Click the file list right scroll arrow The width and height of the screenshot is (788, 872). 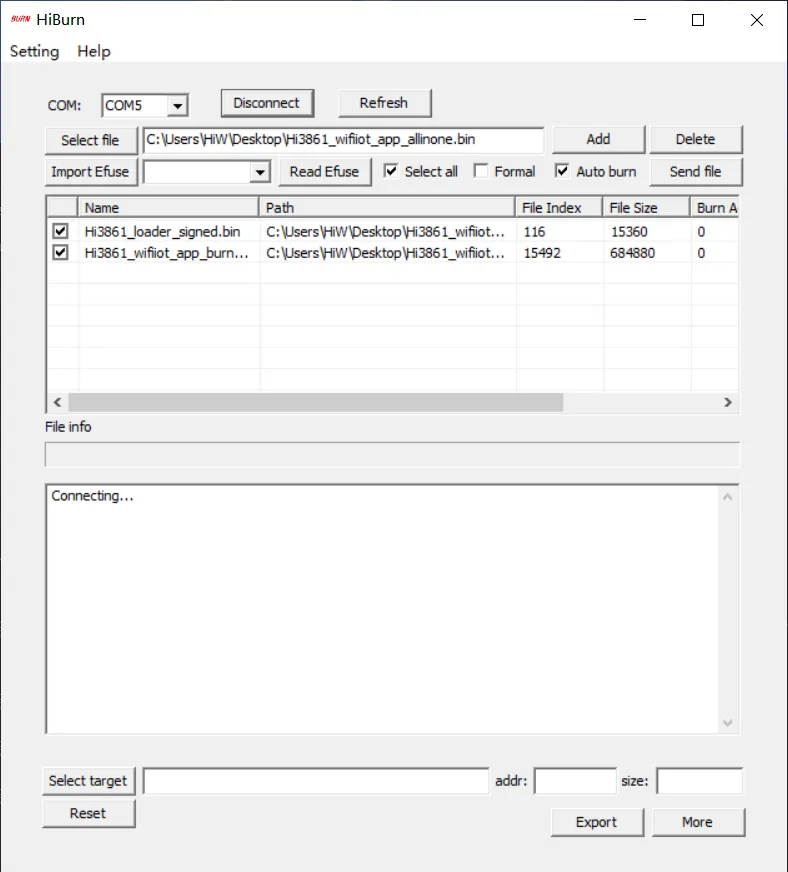[x=728, y=402]
